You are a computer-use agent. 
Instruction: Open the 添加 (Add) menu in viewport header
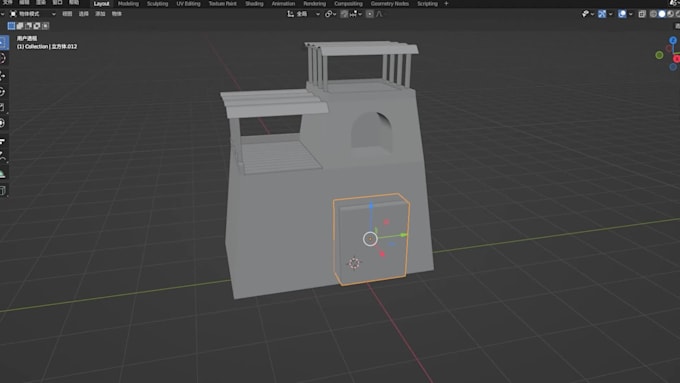pos(100,14)
